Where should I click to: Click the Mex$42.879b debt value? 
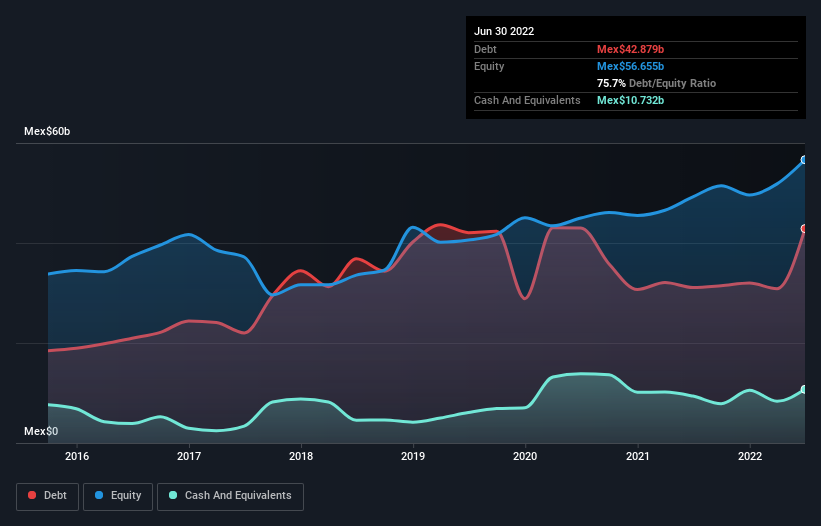(630, 49)
